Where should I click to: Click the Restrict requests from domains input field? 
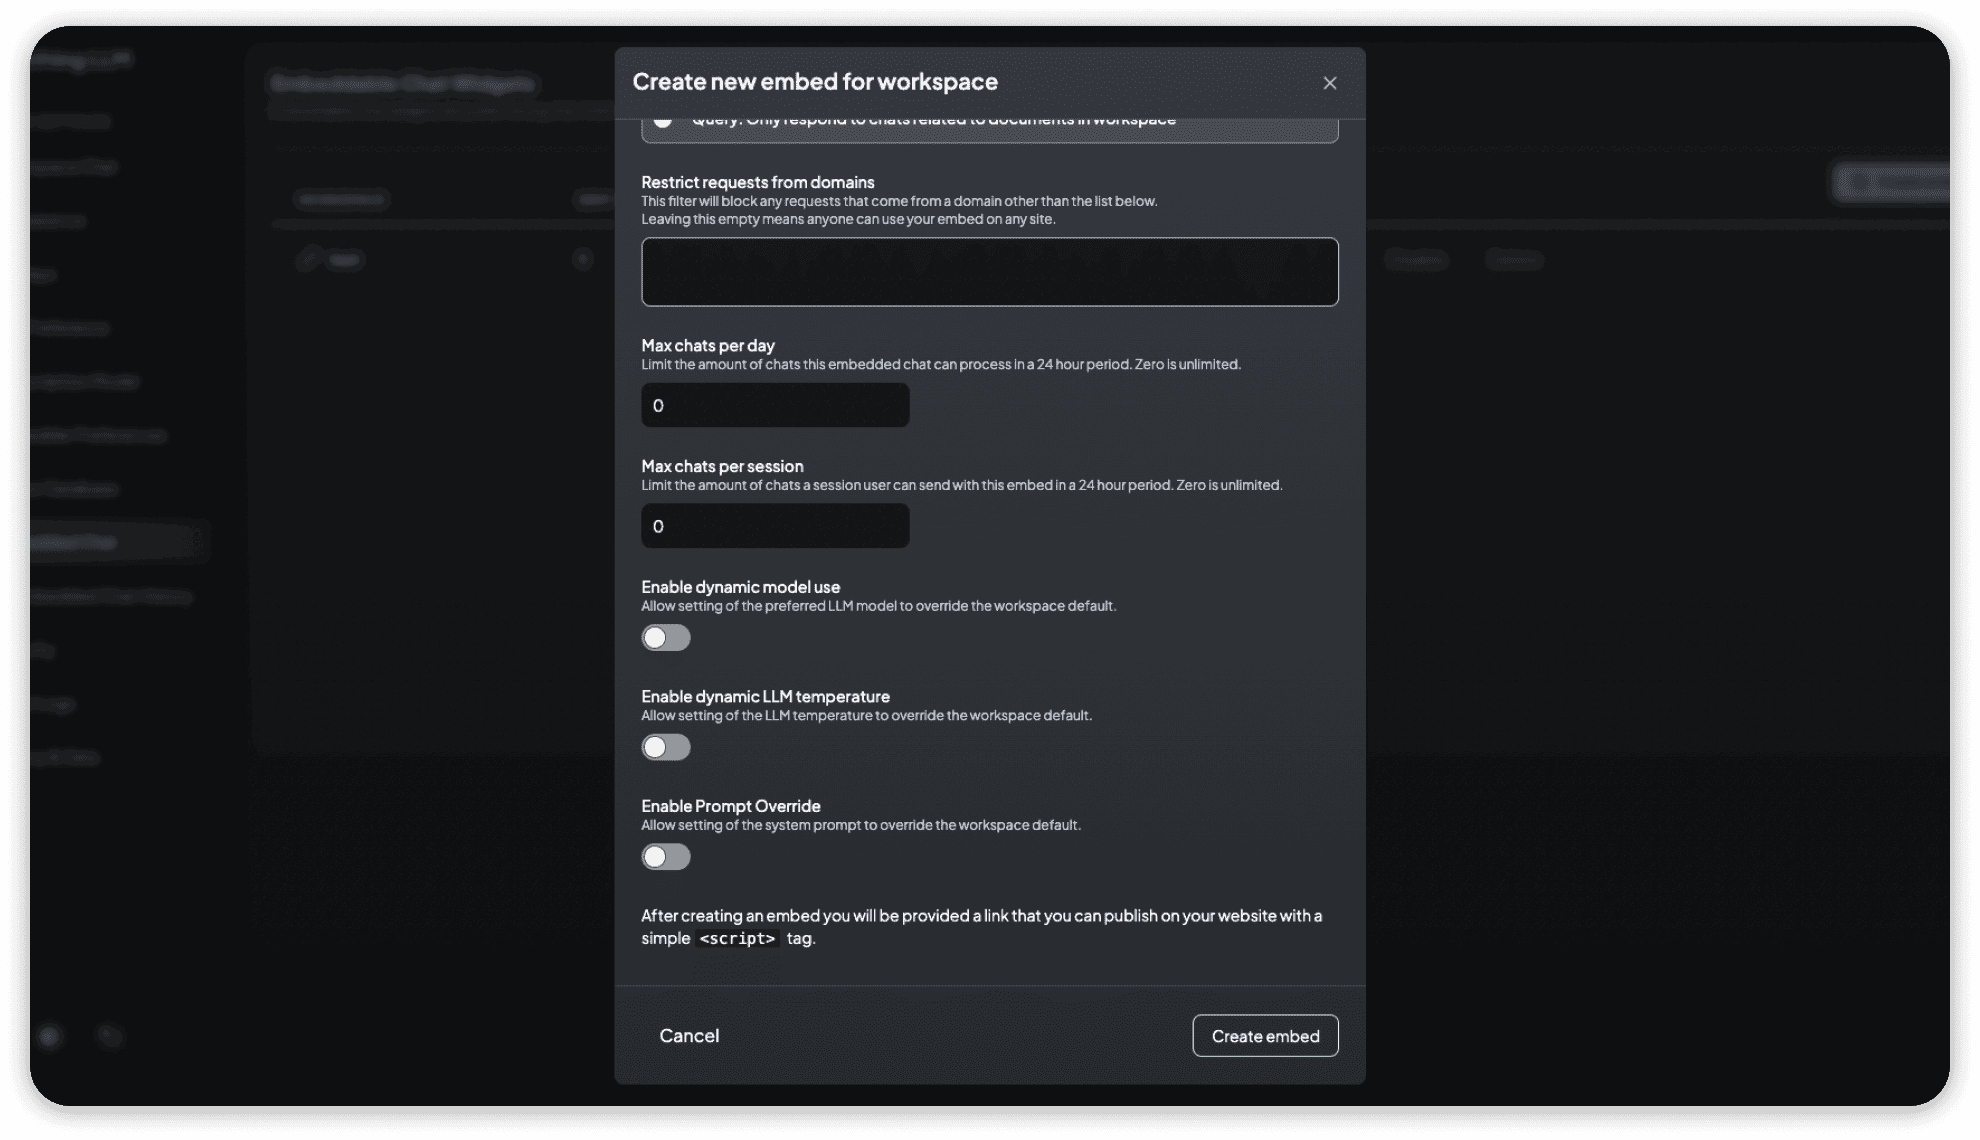click(990, 271)
